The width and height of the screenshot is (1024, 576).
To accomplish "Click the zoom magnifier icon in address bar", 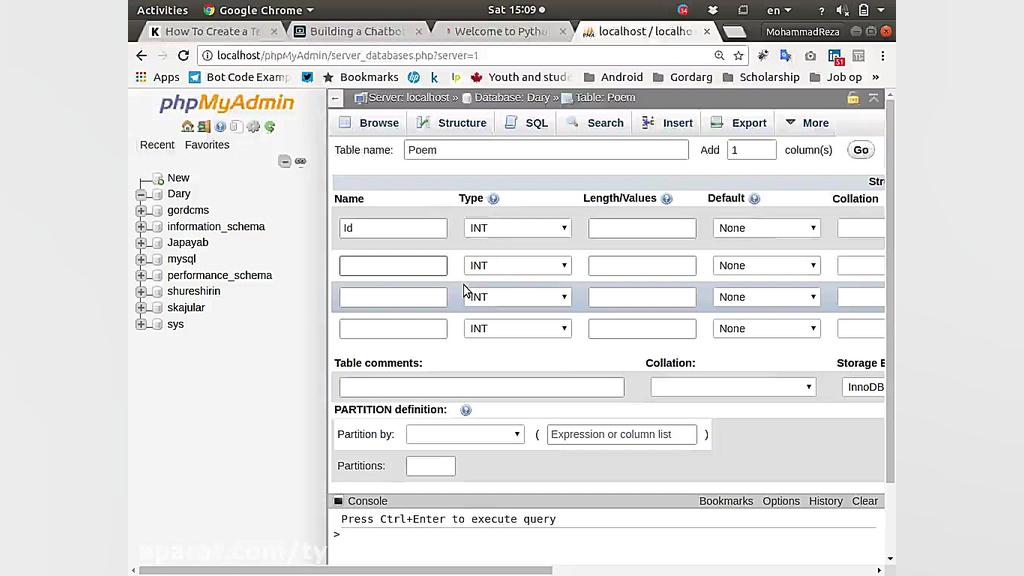I will tap(719, 56).
